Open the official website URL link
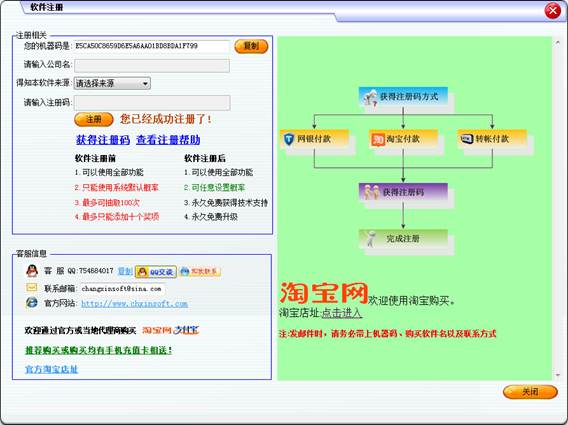The width and height of the screenshot is (568, 425). pyautogui.click(x=134, y=304)
